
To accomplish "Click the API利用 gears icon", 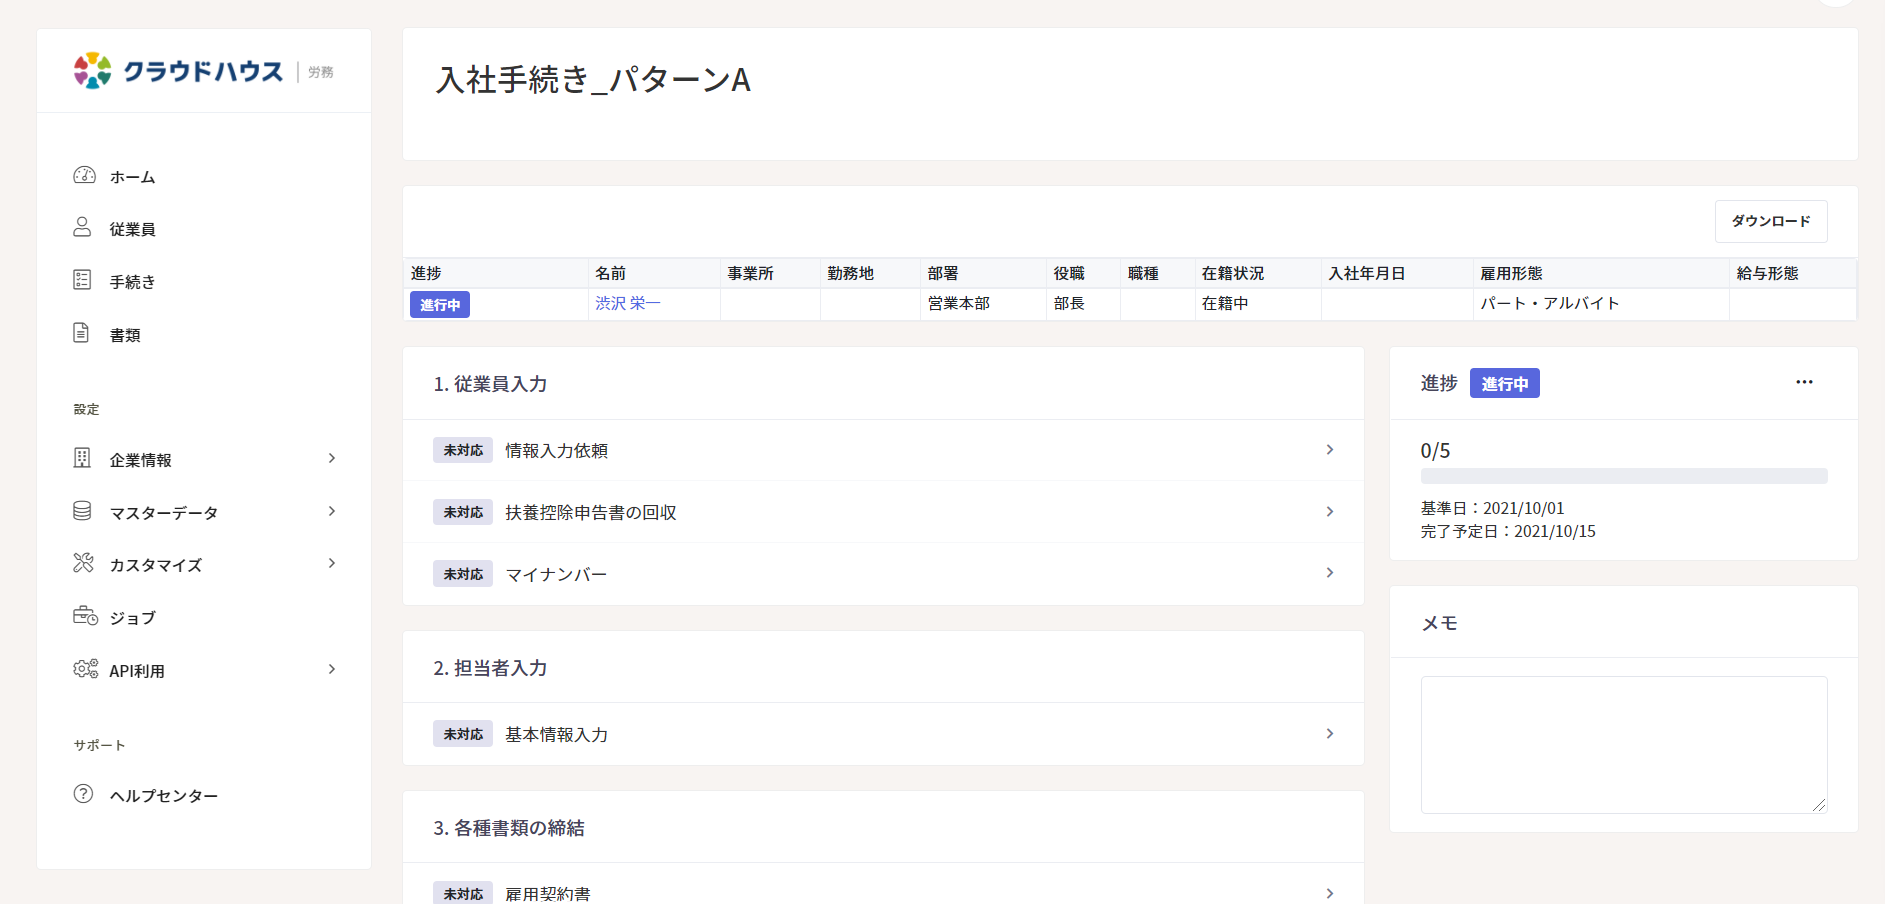I will (x=85, y=669).
